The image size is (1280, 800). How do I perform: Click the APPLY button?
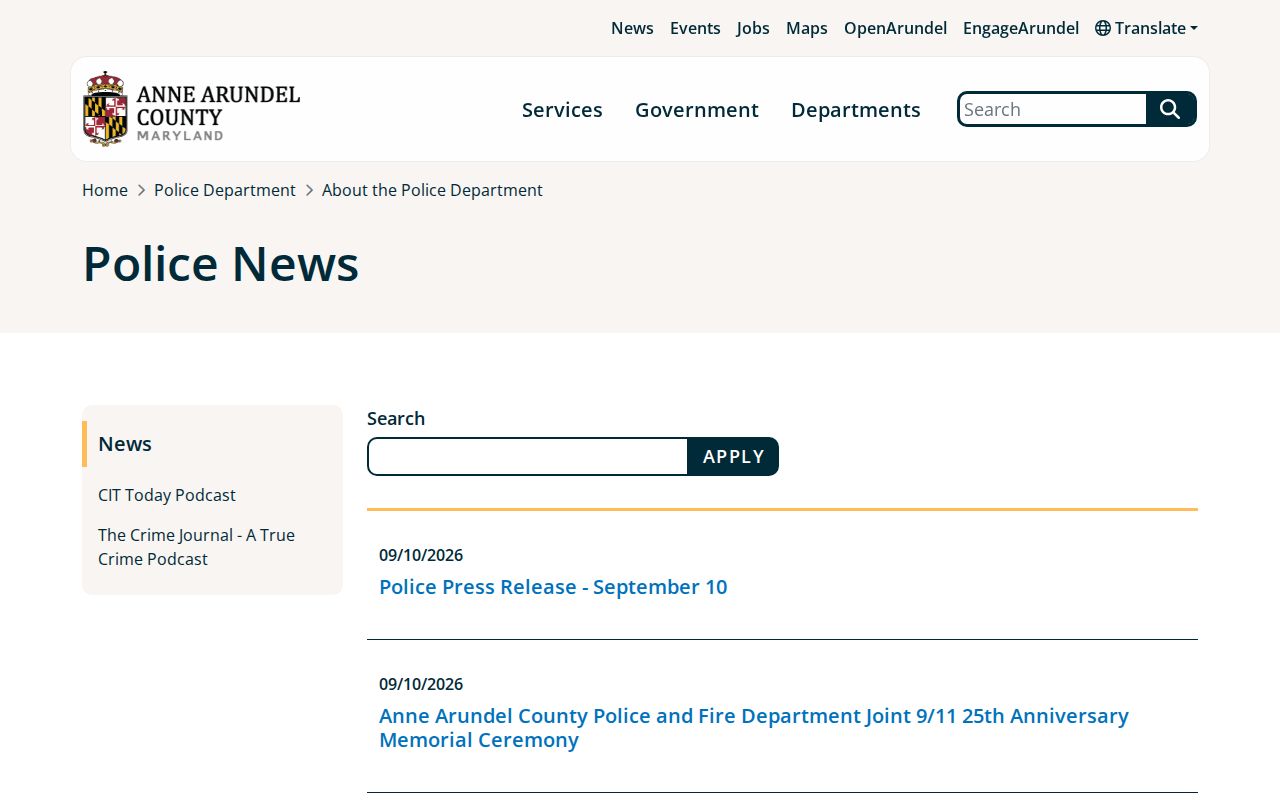coord(733,456)
